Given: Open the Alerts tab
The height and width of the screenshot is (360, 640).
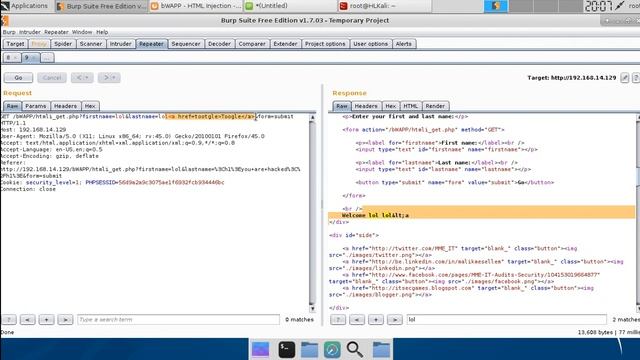Looking at the screenshot, I should pyautogui.click(x=404, y=44).
